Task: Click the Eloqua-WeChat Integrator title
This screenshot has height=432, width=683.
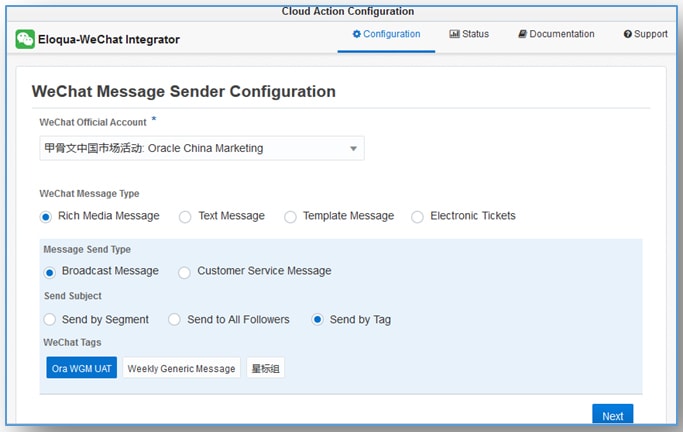Action: point(110,39)
